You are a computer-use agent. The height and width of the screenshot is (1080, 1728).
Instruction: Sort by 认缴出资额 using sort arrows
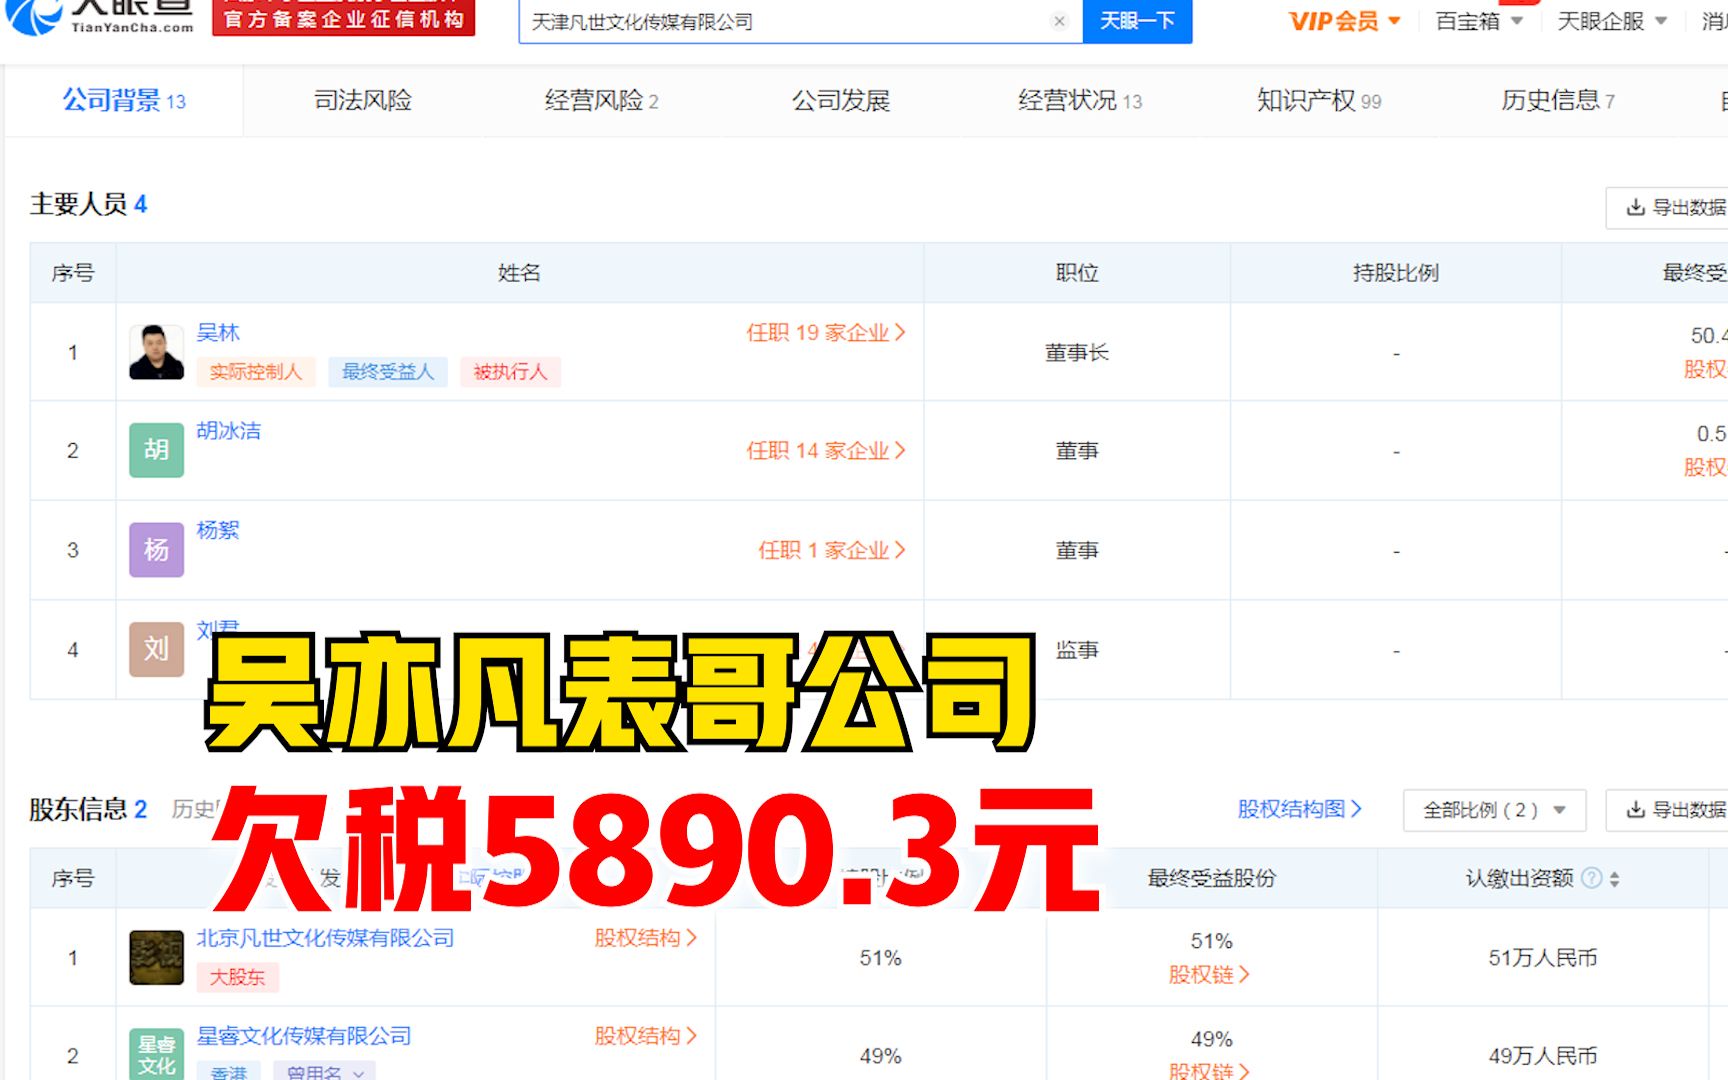click(1614, 879)
